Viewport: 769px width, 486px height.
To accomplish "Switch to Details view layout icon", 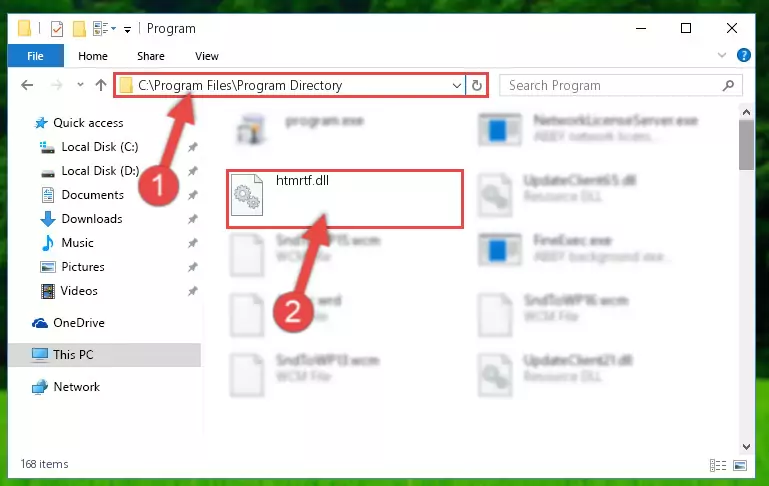I will (718, 465).
